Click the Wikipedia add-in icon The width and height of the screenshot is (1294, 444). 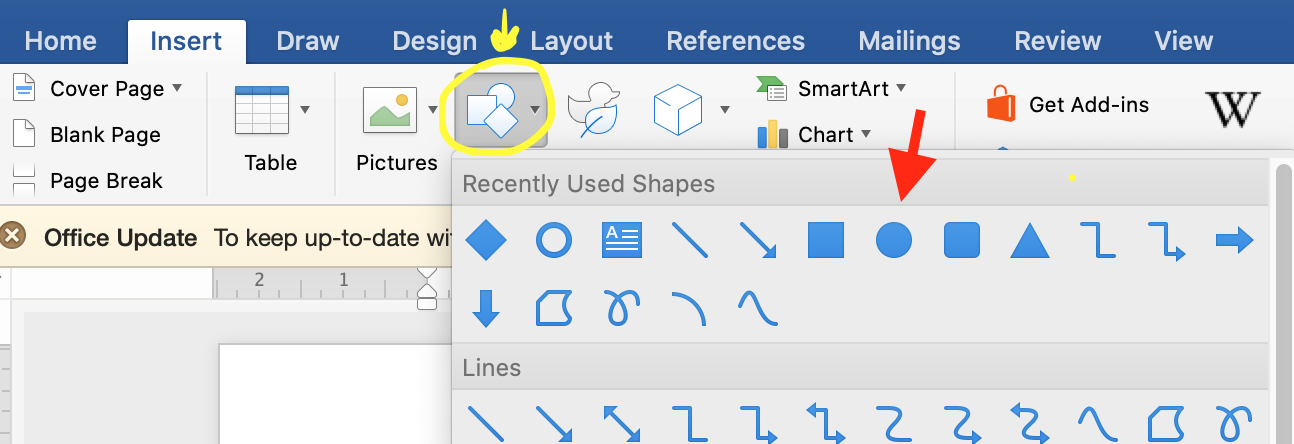coord(1232,110)
